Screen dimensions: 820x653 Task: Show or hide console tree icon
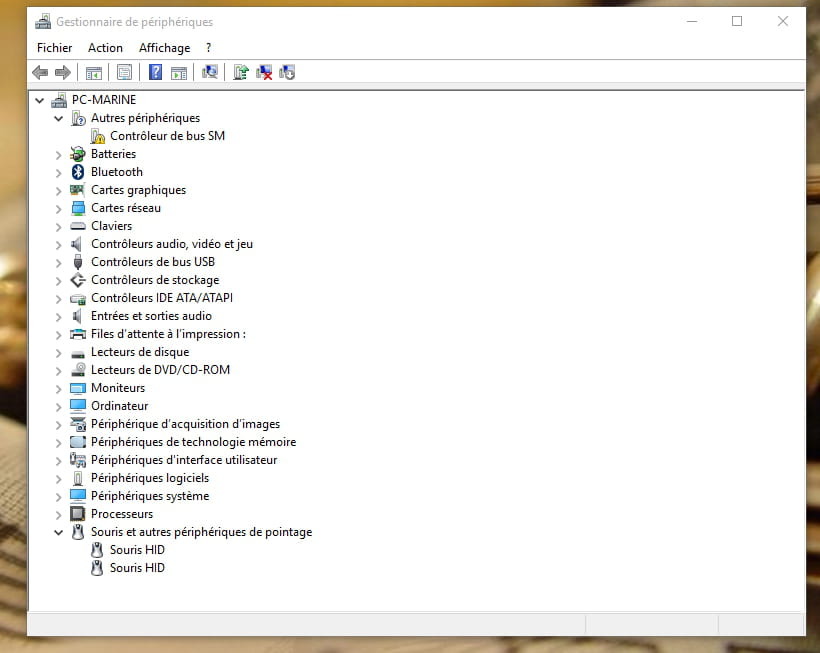94,72
